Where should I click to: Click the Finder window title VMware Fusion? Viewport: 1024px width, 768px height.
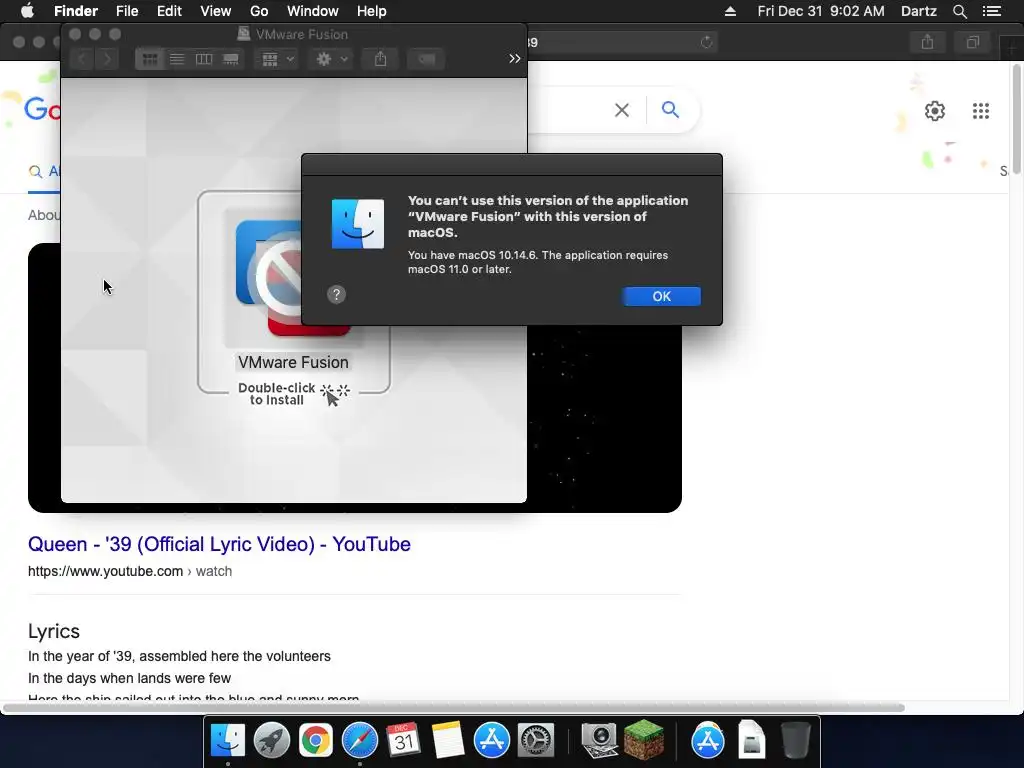click(302, 35)
